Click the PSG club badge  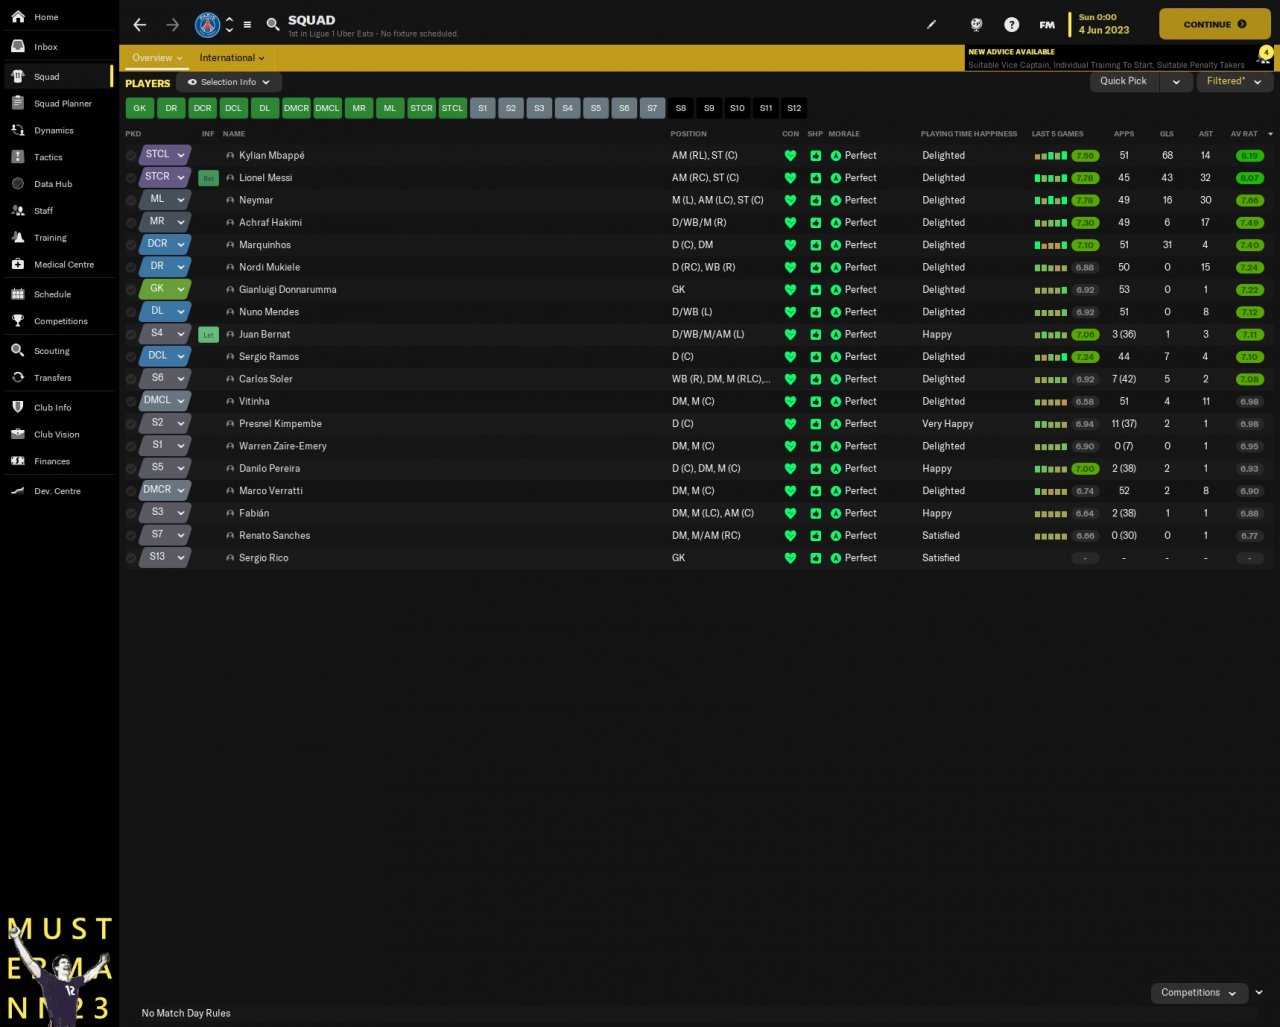pos(207,25)
